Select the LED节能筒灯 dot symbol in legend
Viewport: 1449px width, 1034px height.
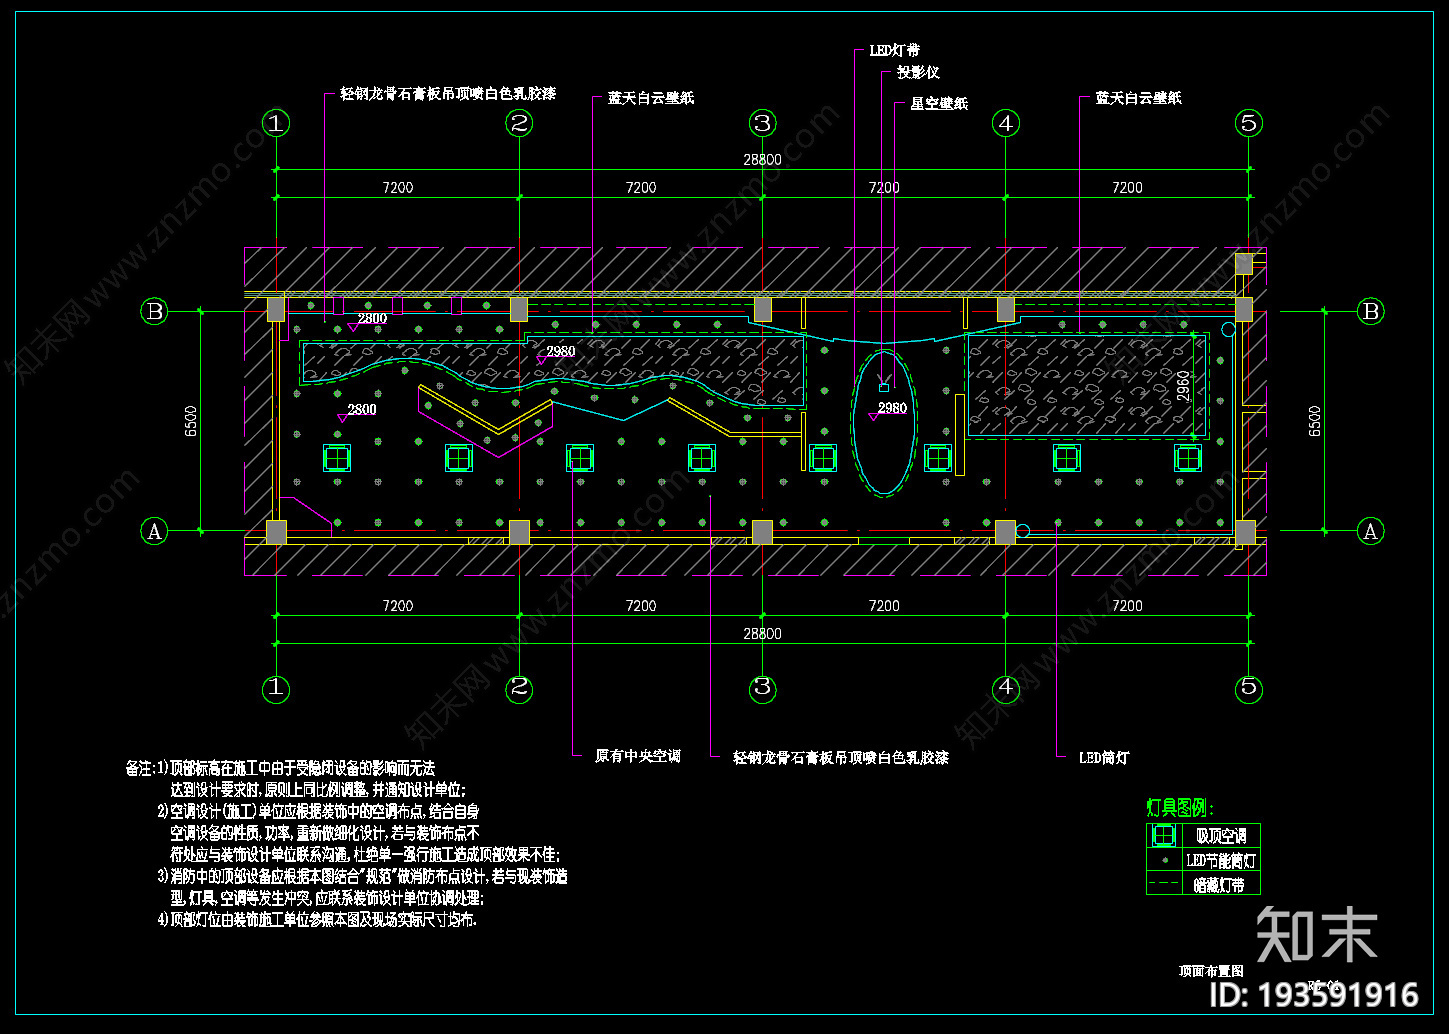tap(1164, 860)
